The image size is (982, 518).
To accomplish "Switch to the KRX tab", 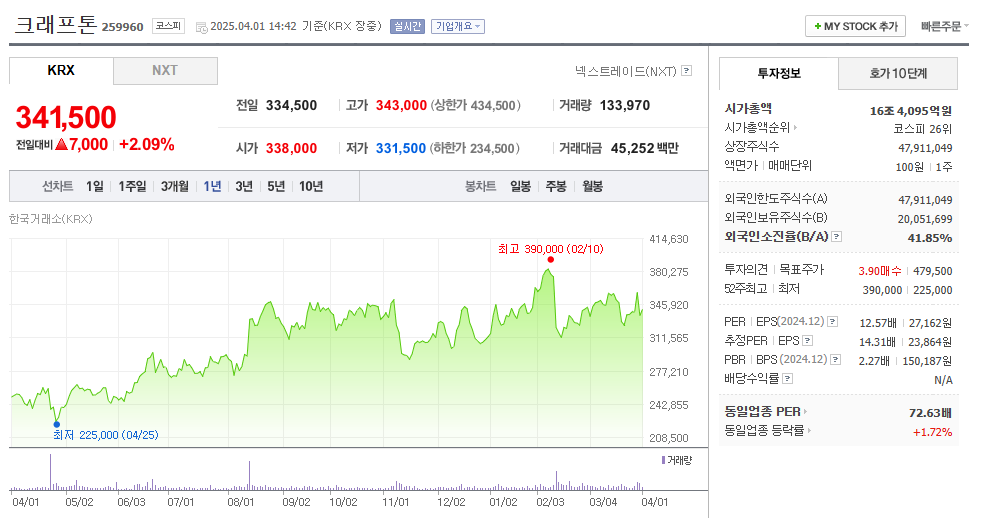I will click(x=61, y=71).
